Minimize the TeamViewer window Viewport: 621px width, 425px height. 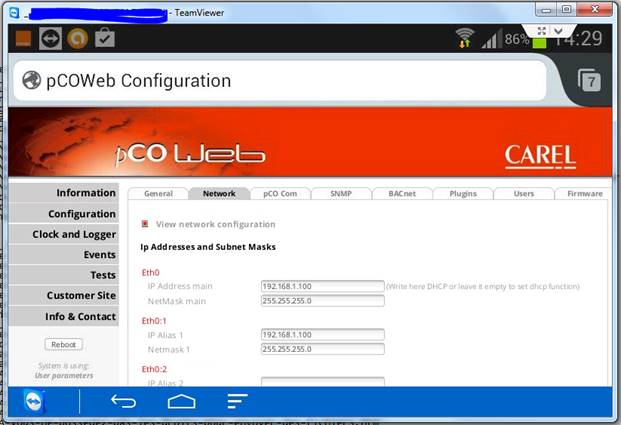coord(546,10)
